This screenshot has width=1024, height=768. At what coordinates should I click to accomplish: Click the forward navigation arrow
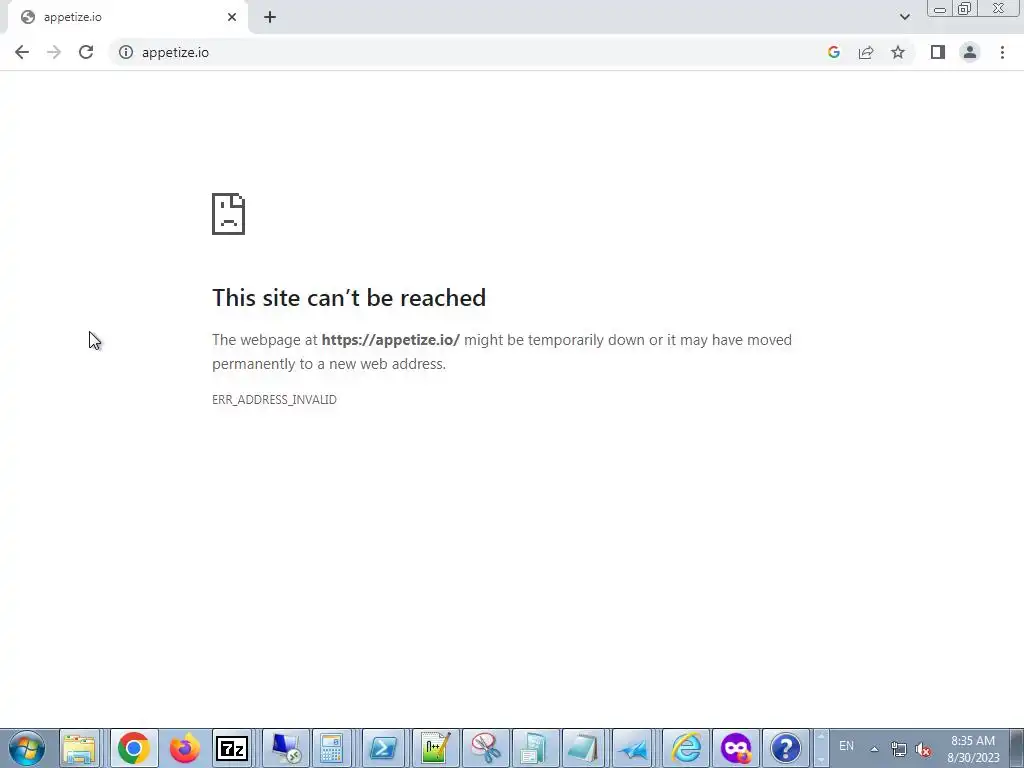[x=54, y=52]
